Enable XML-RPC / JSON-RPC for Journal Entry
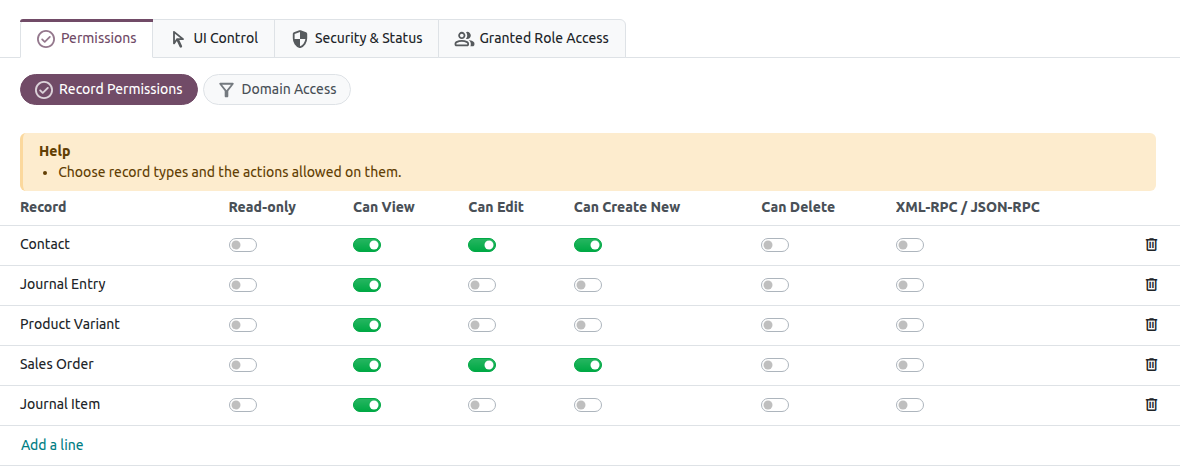 (910, 285)
